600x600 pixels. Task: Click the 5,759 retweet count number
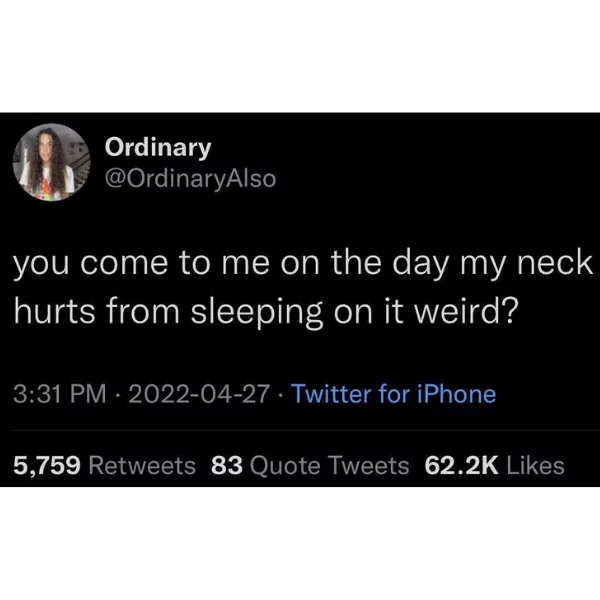pos(47,466)
